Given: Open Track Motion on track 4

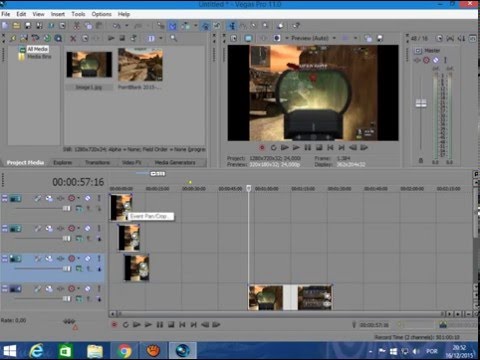Looking at the screenshot, I should pyautogui.click(x=49, y=289).
